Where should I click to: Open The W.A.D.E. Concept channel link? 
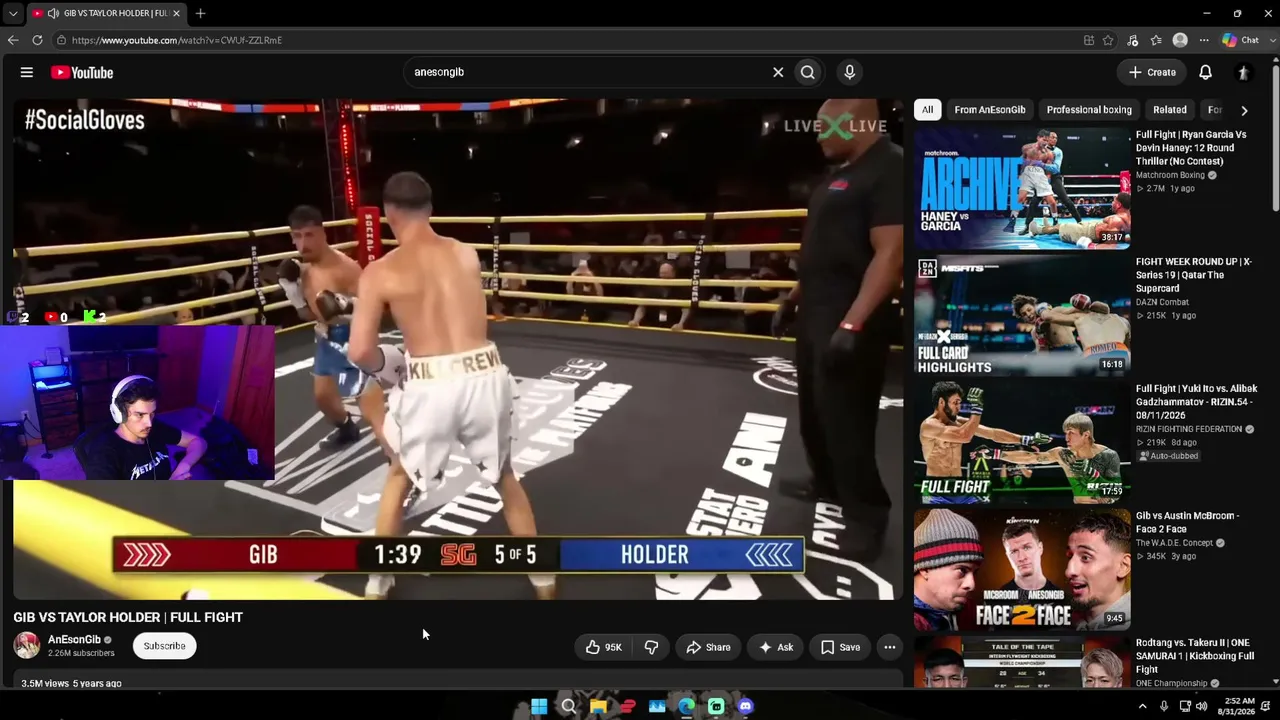1174,543
